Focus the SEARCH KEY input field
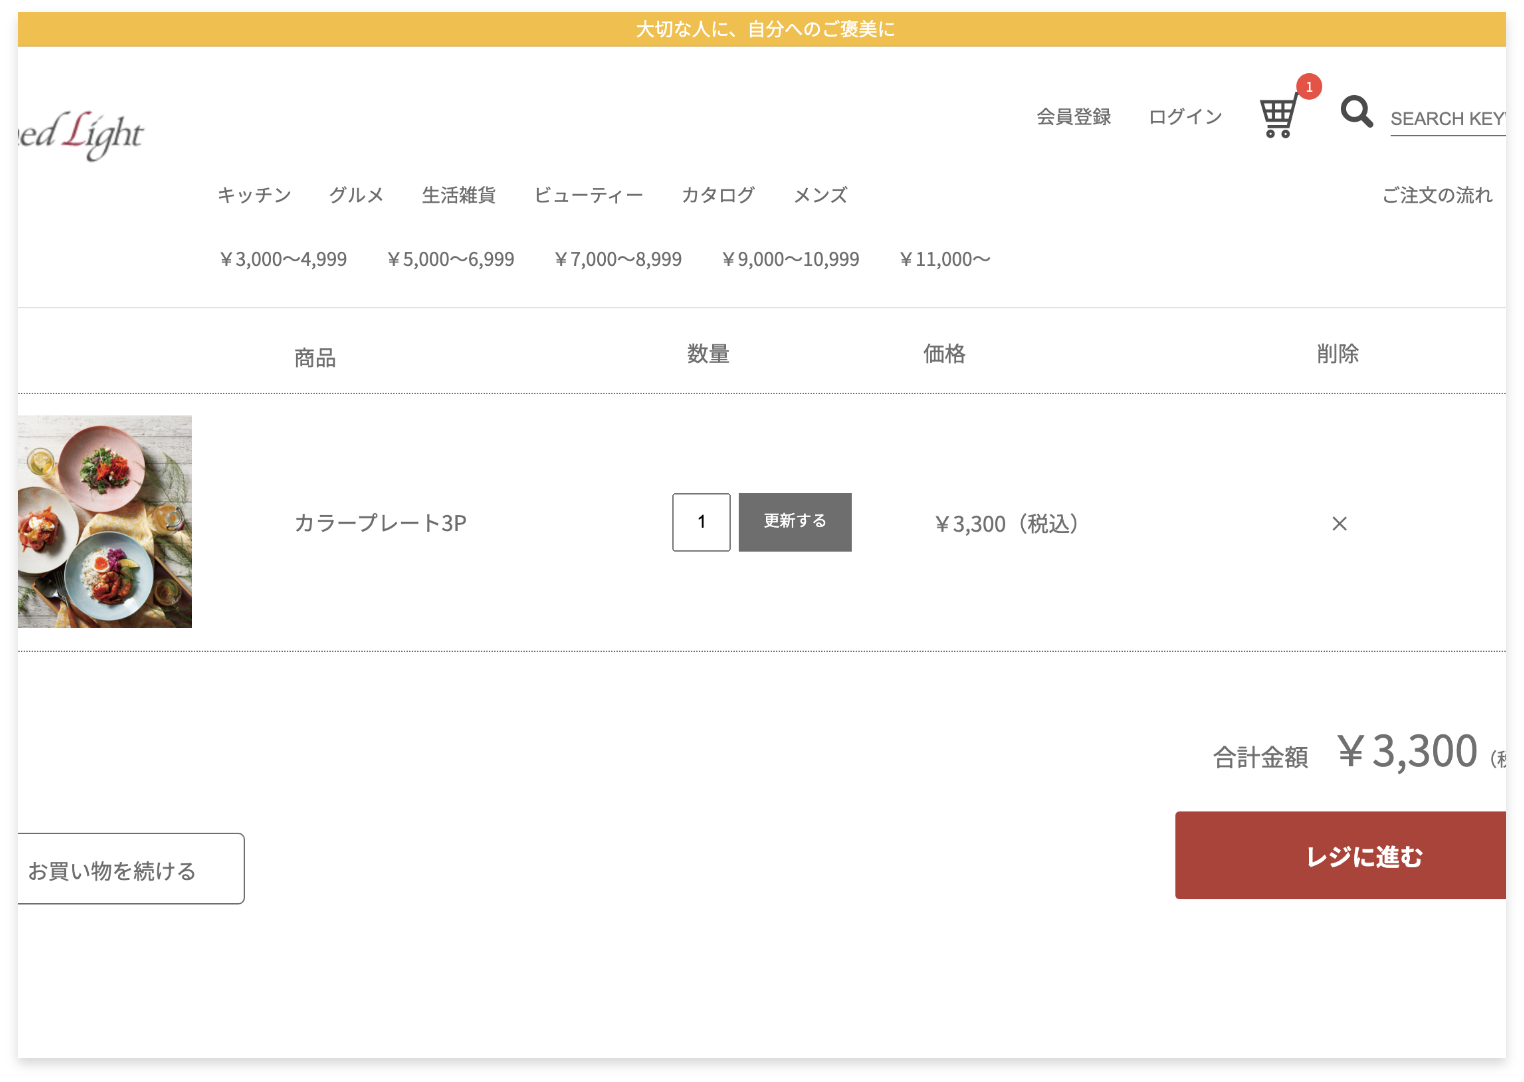The height and width of the screenshot is (1082, 1524). point(1447,119)
